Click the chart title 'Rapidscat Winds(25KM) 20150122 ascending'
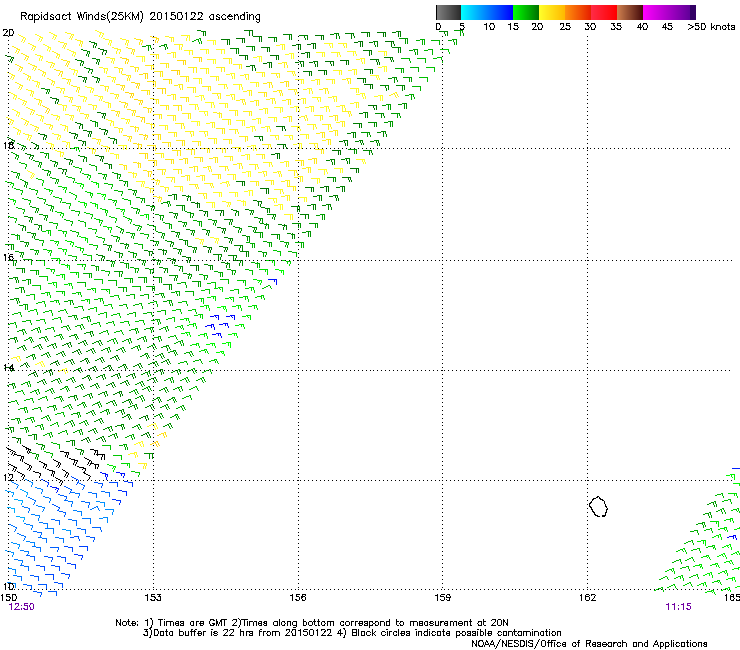The image size is (740, 650). coord(140,17)
